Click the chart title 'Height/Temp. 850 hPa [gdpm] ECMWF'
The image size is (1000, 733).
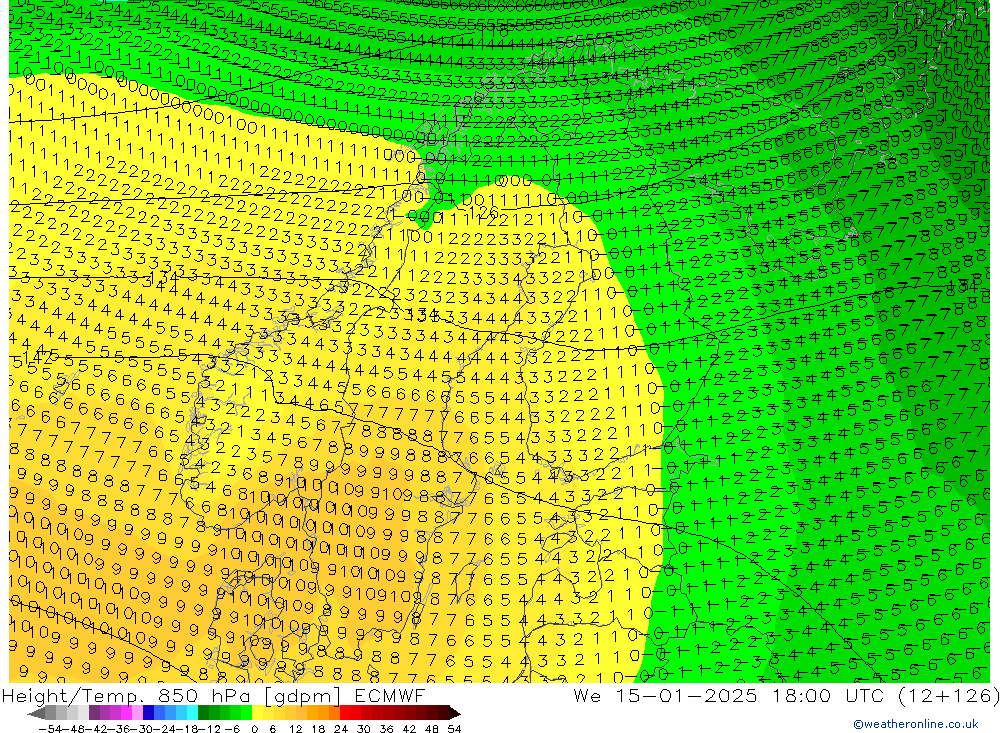213,696
